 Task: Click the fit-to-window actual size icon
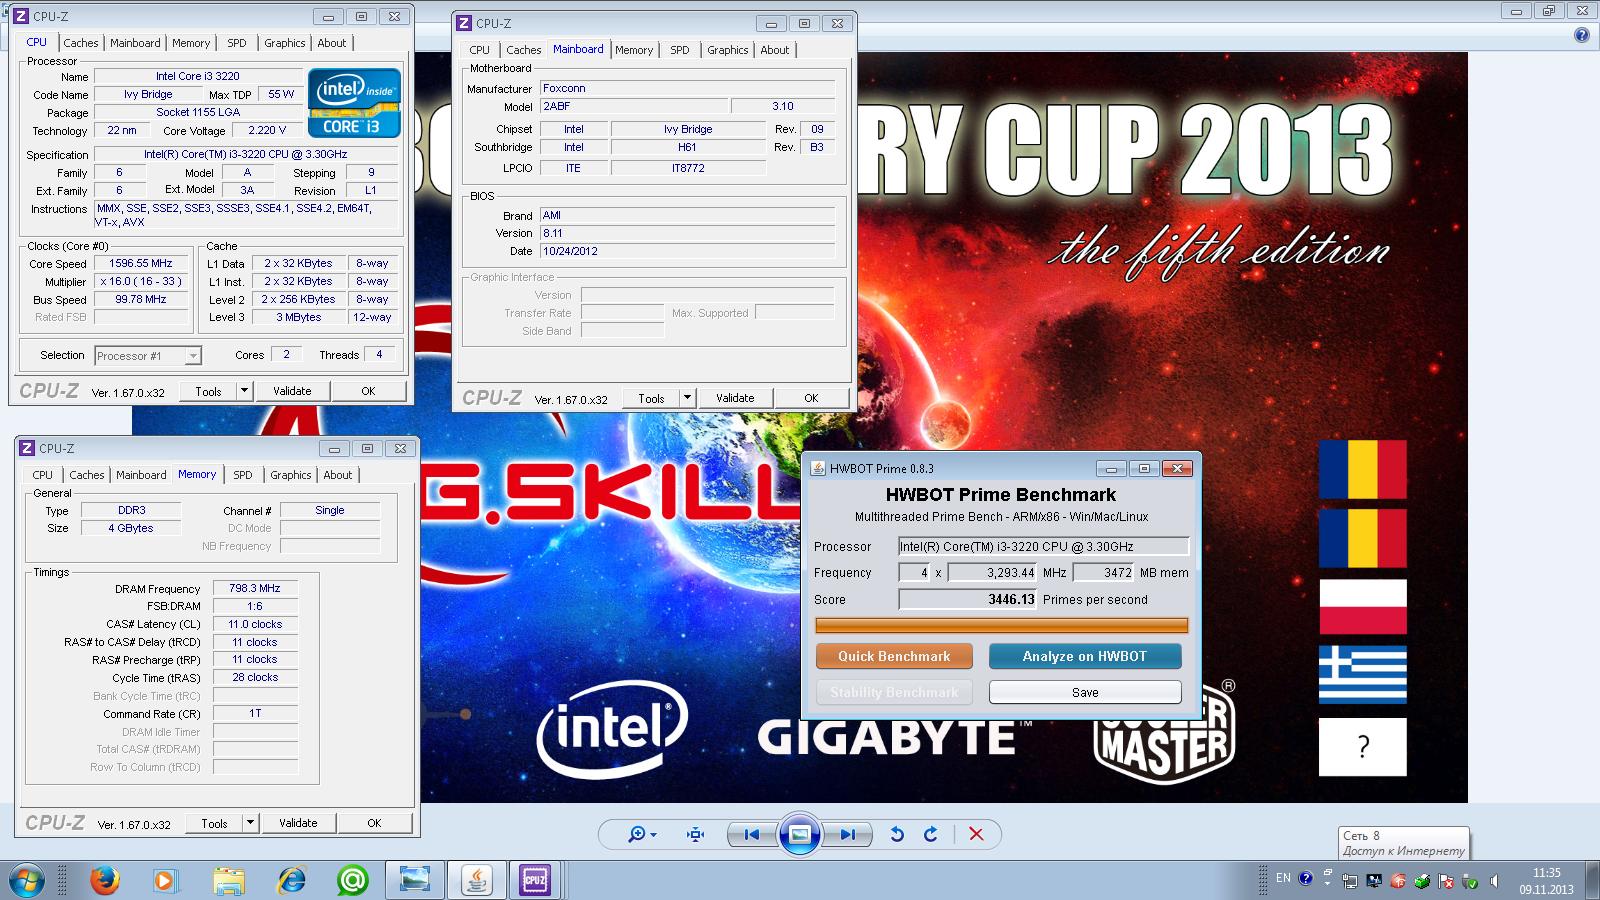click(x=696, y=834)
